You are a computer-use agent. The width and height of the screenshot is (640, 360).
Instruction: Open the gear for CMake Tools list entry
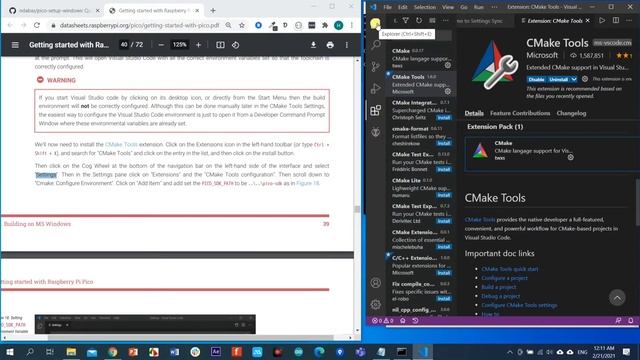point(448,91)
